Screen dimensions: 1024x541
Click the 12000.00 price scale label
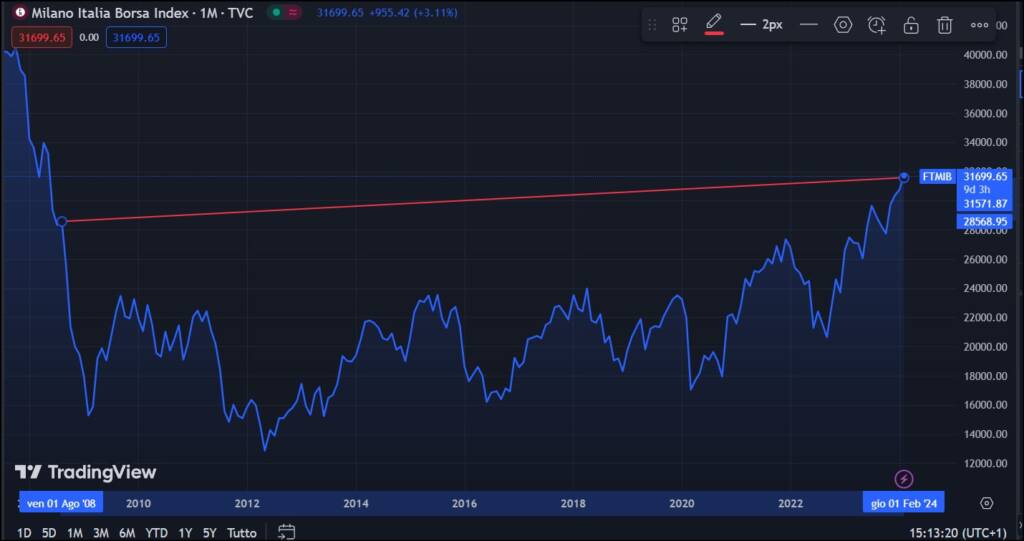(985, 463)
